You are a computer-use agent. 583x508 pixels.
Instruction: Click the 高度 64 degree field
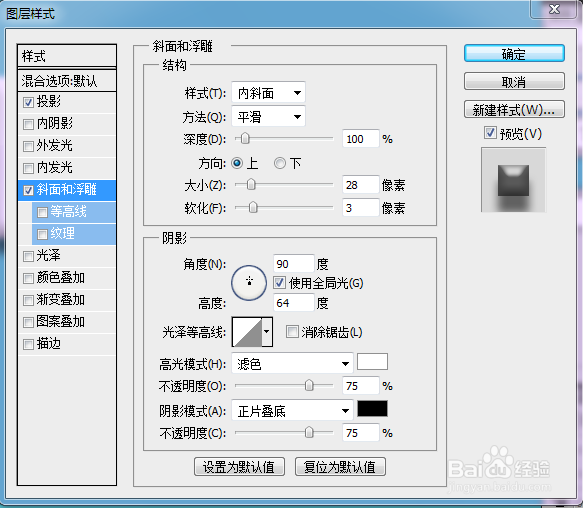click(x=293, y=303)
